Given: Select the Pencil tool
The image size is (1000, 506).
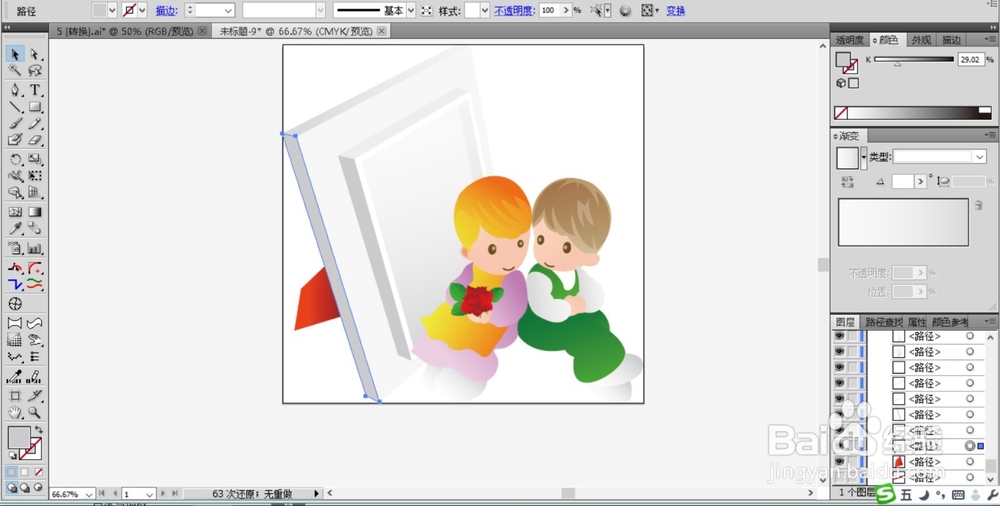Looking at the screenshot, I should click(x=34, y=123).
